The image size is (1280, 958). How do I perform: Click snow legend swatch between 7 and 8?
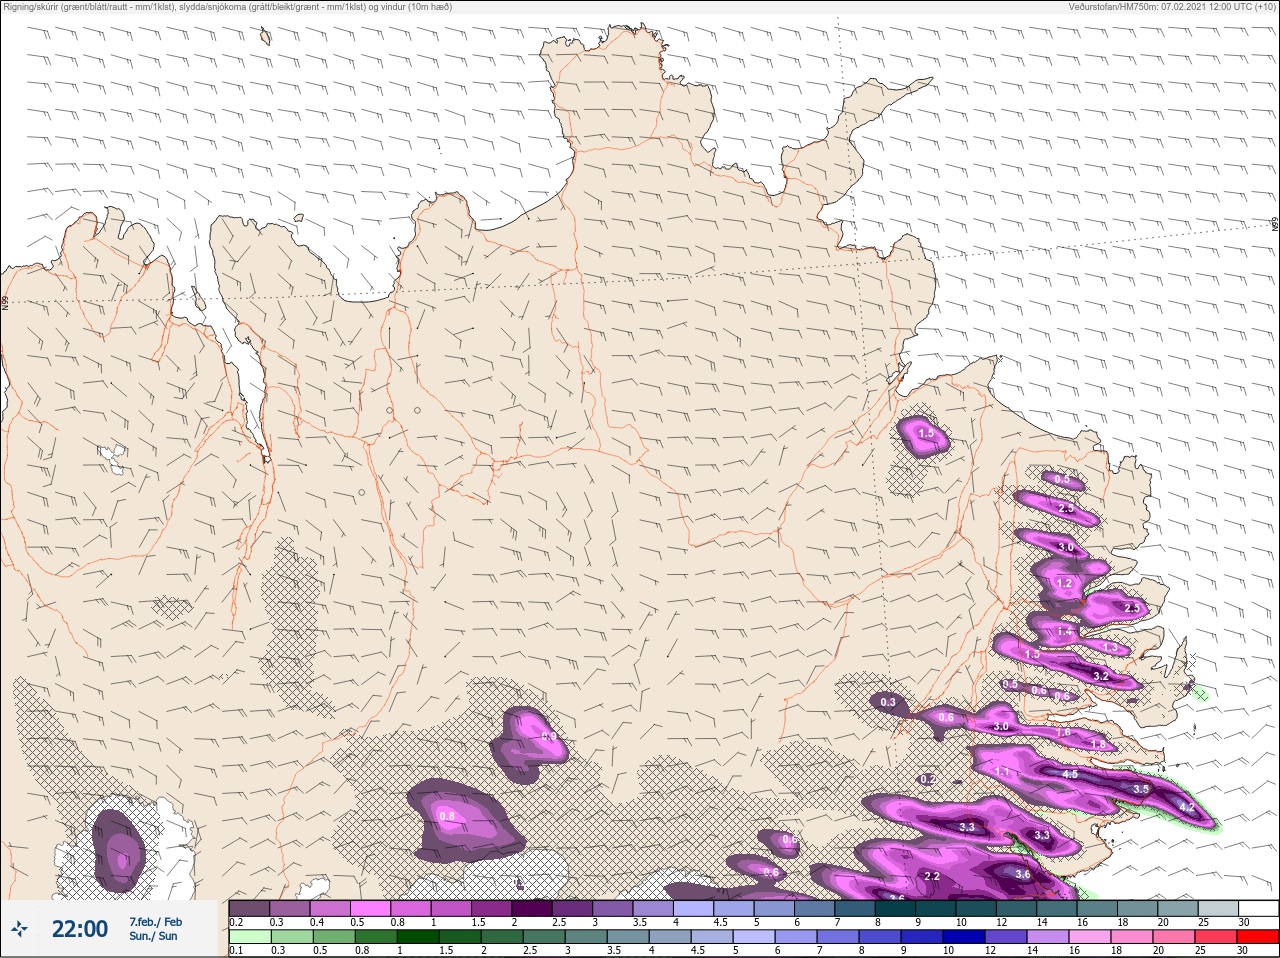tap(857, 908)
